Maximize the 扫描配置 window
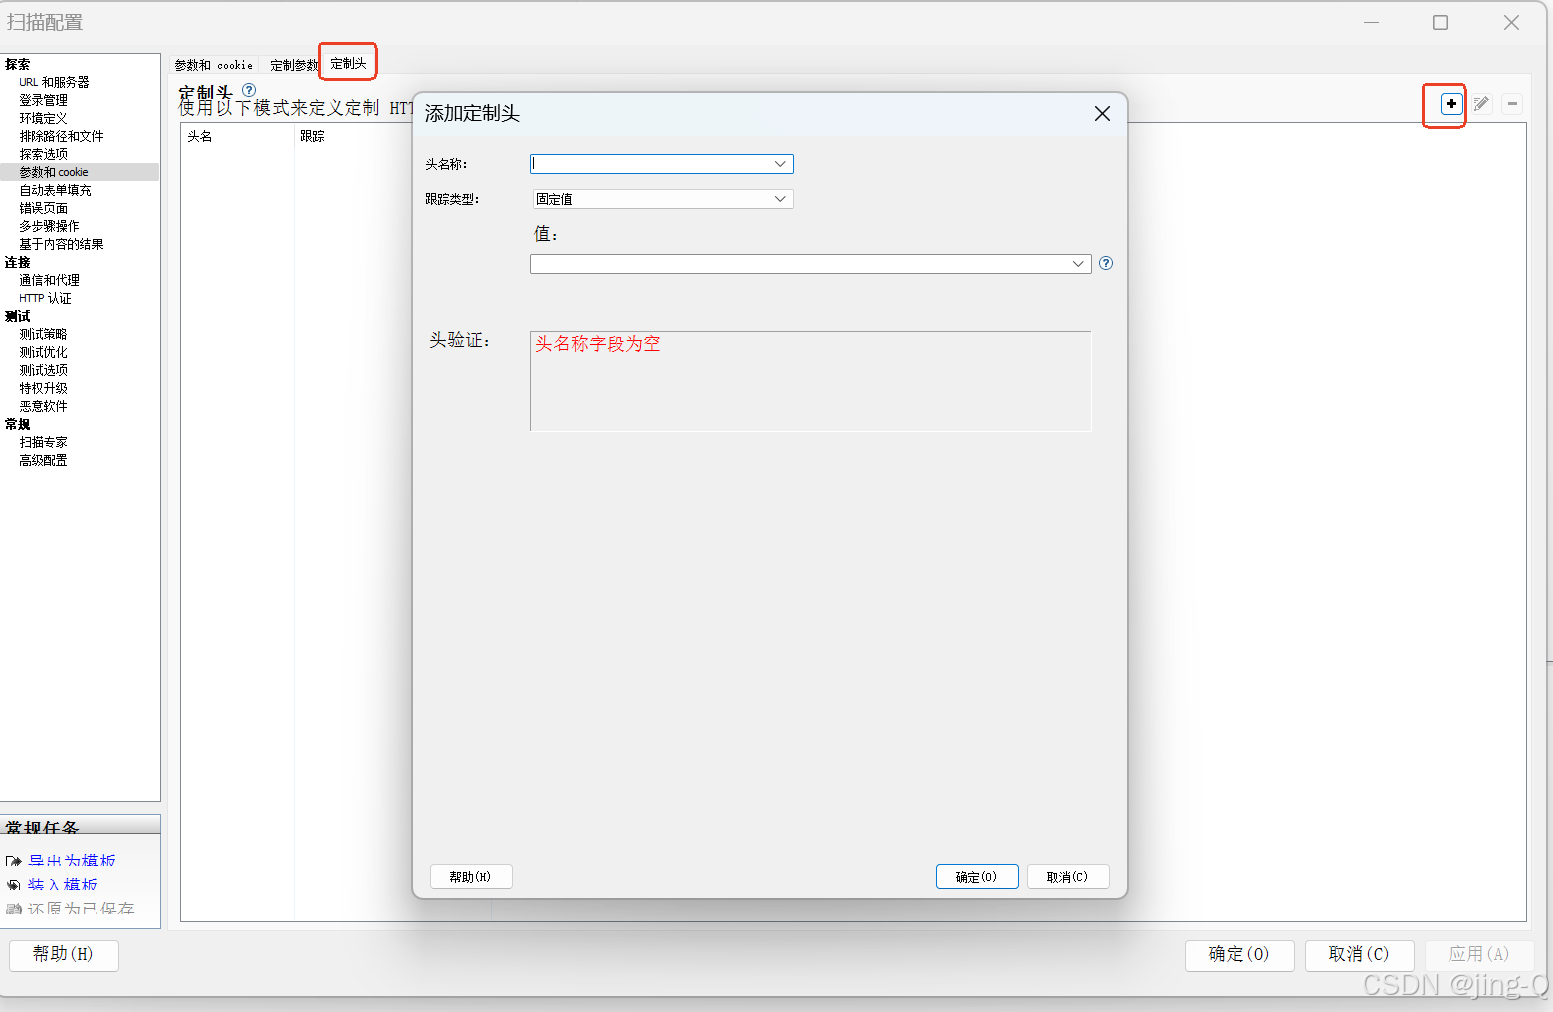Screen dimensions: 1553x1012 (x=1440, y=22)
